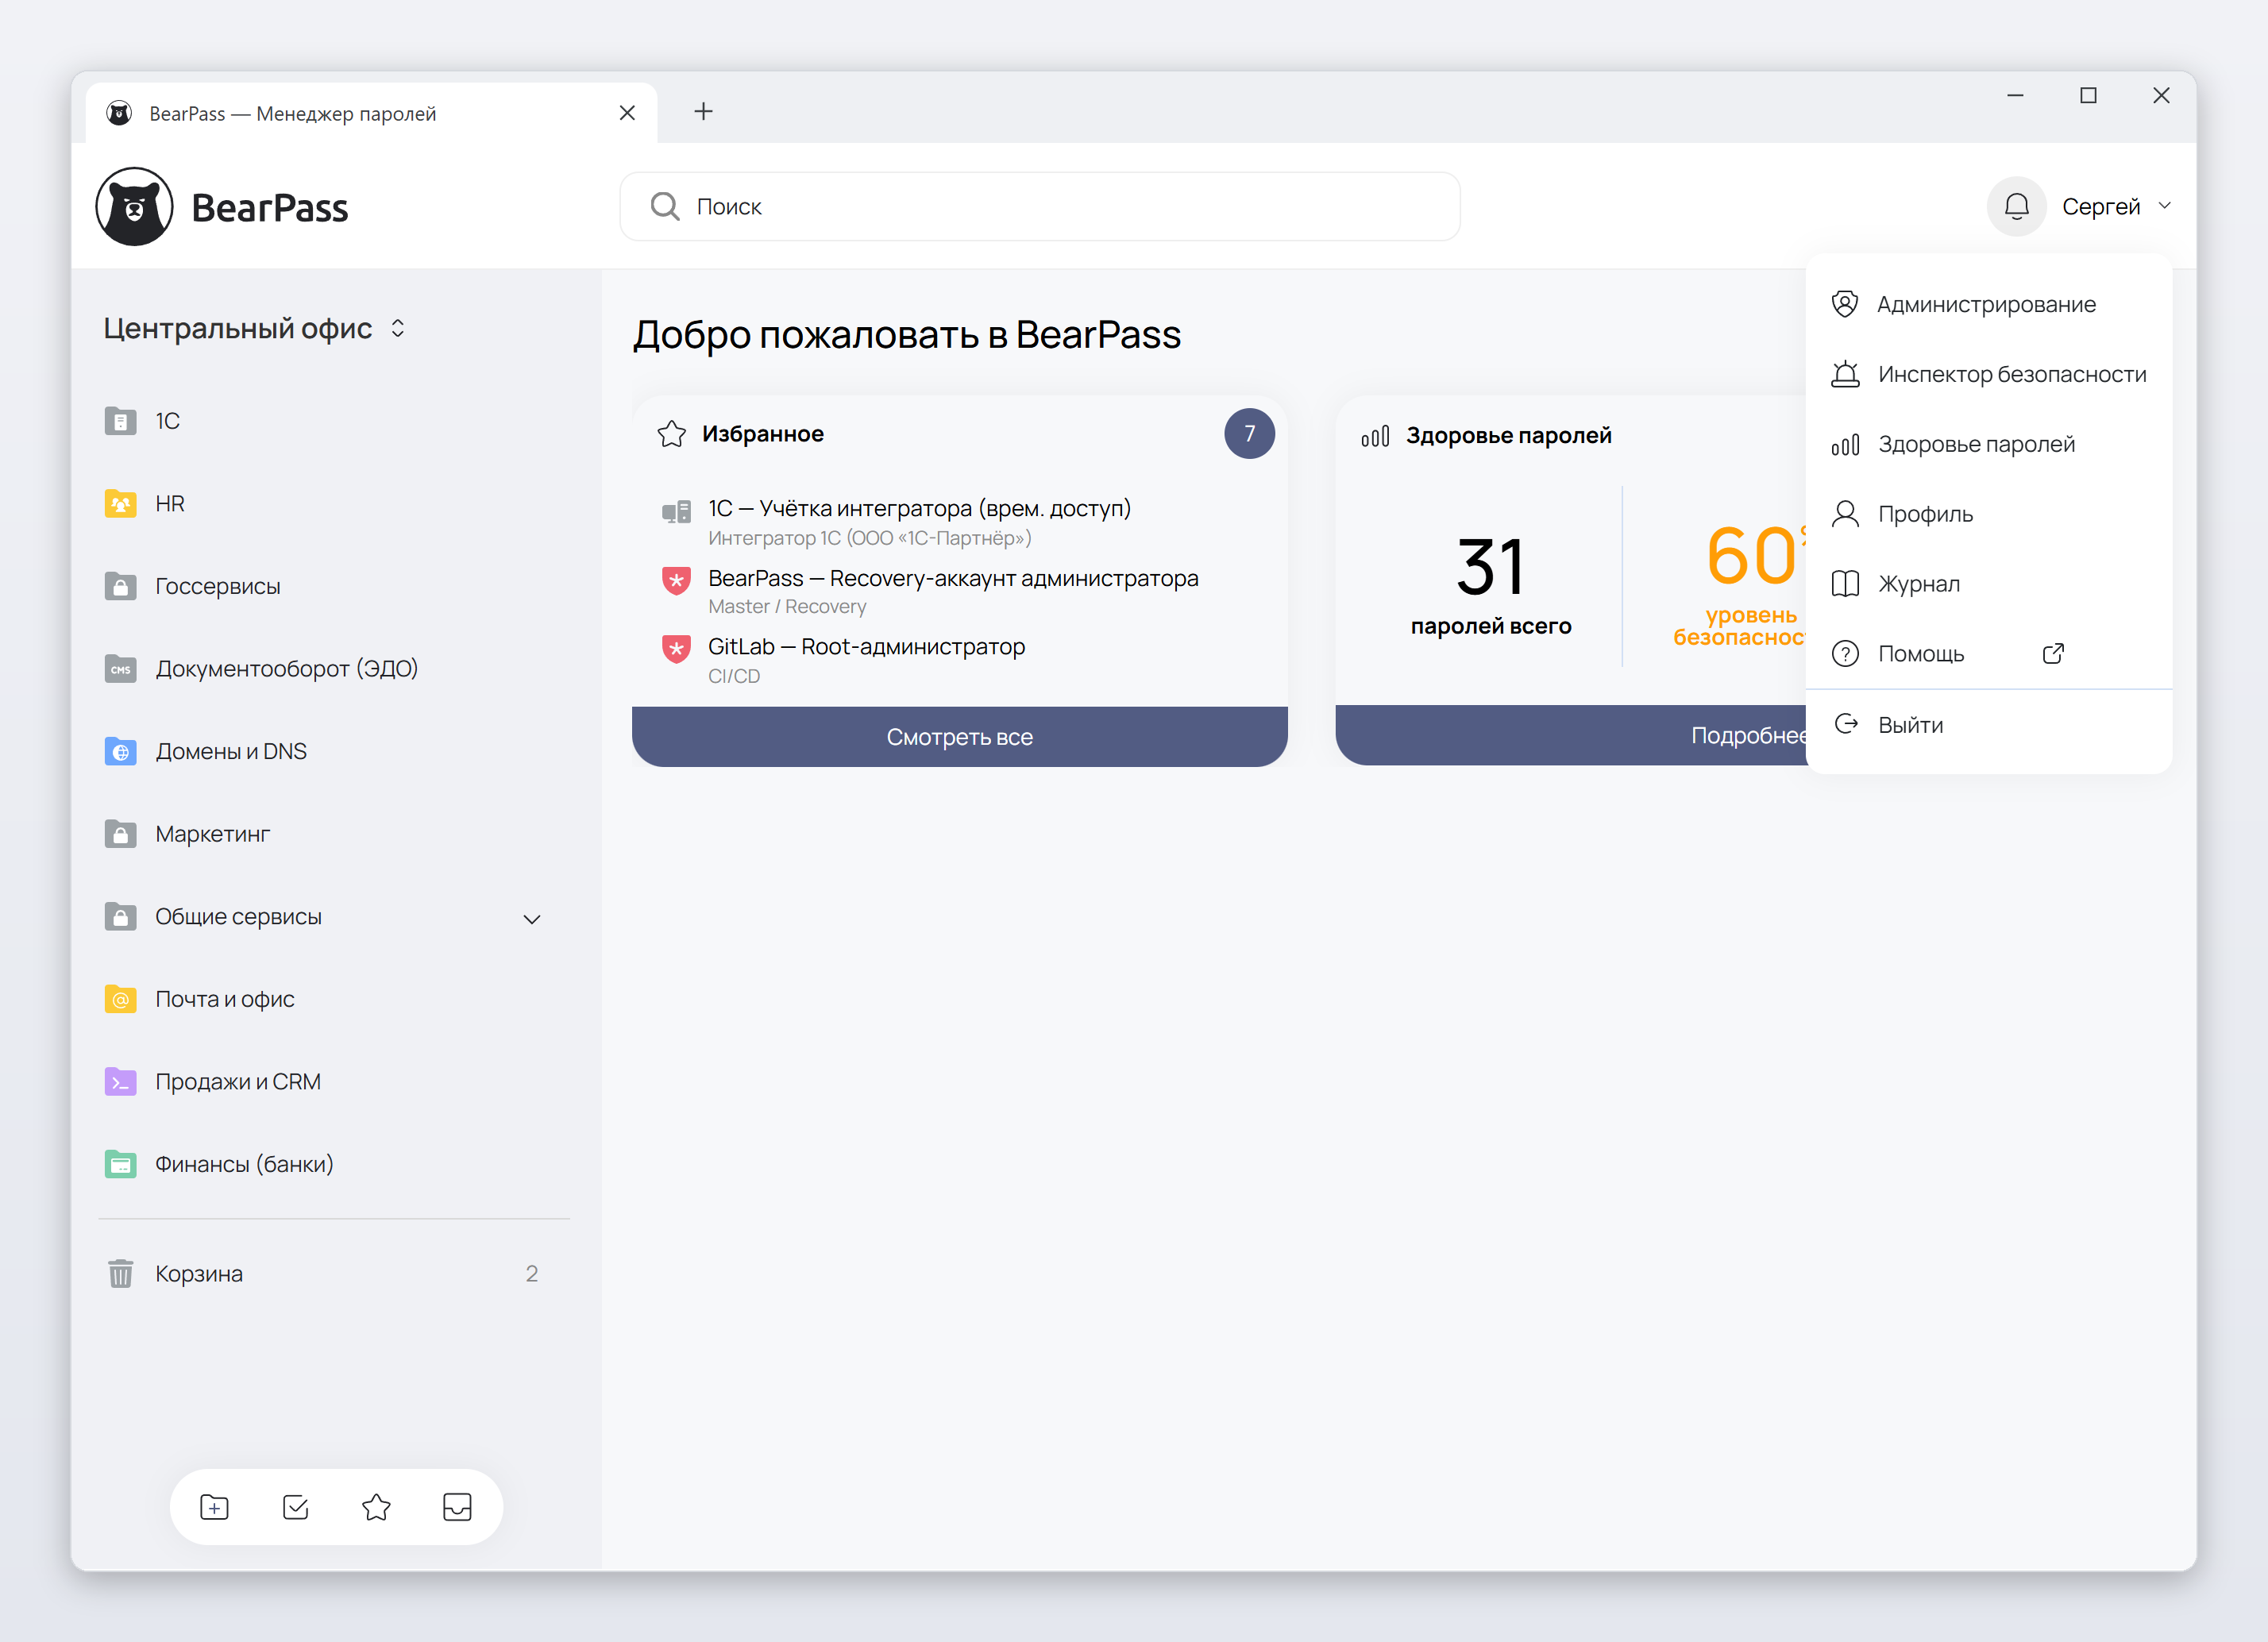
Task: Click the BearPass brand name text
Action: [x=269, y=207]
